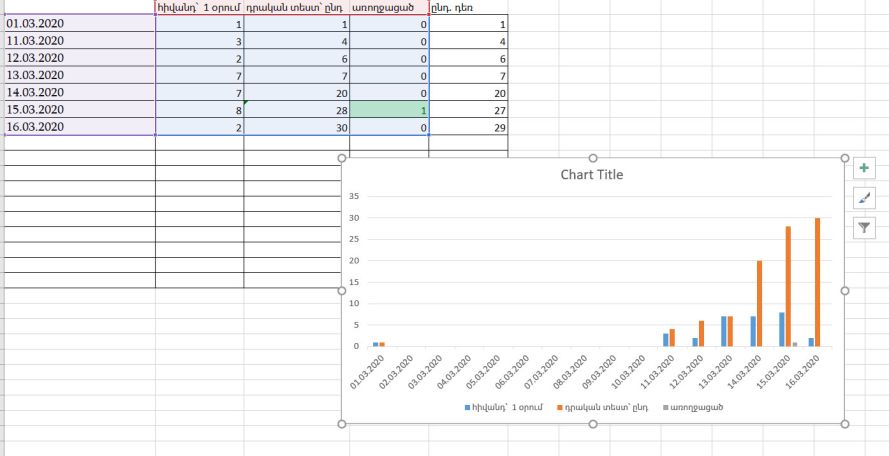Select the Chart Title text
The image size is (889, 456).
tap(591, 175)
